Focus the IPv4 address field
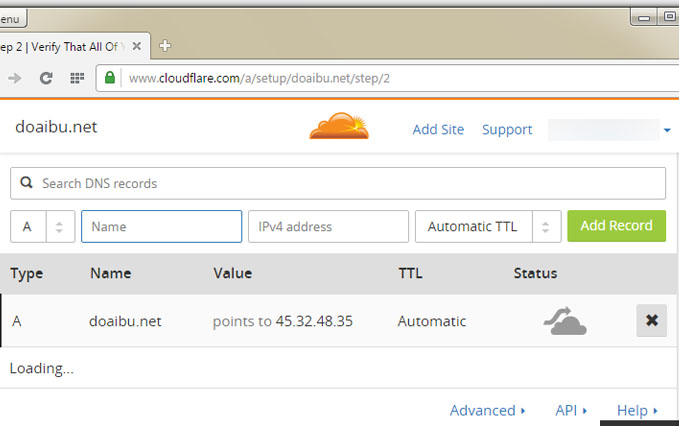This screenshot has width=679, height=426. click(328, 226)
